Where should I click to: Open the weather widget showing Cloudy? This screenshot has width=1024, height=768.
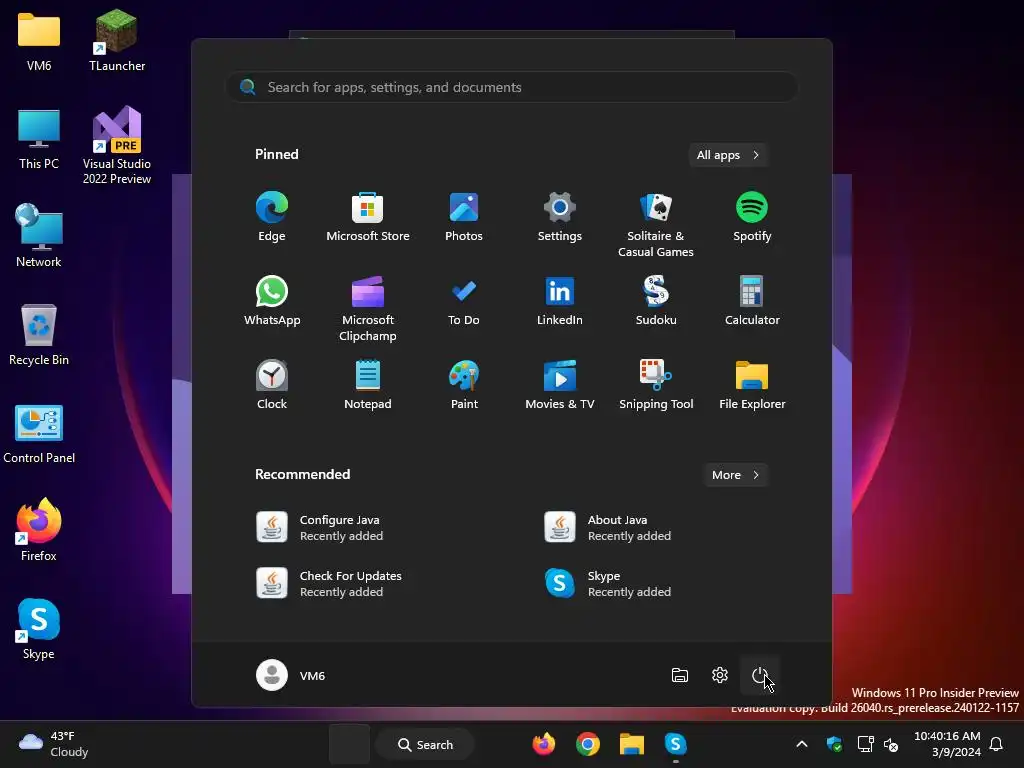coord(54,744)
